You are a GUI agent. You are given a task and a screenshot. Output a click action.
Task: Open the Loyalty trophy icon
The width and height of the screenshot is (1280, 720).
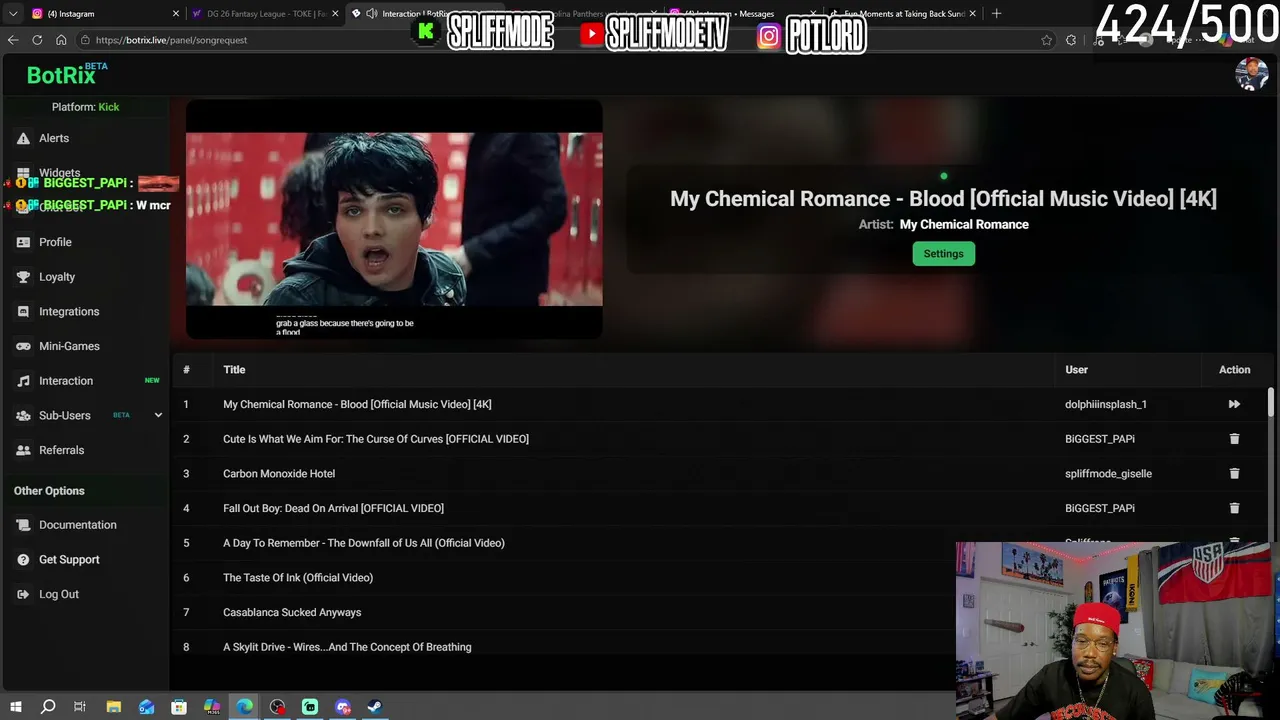tap(23, 277)
